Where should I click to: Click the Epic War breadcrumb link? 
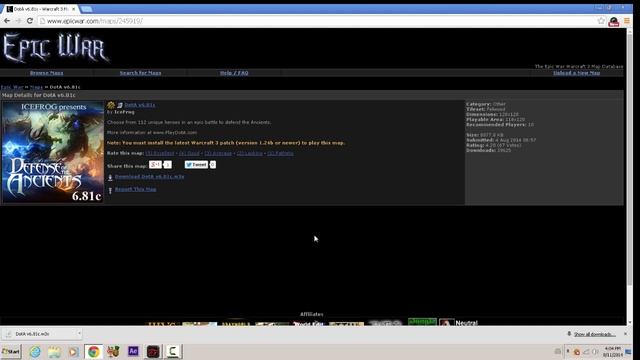pyautogui.click(x=12, y=87)
